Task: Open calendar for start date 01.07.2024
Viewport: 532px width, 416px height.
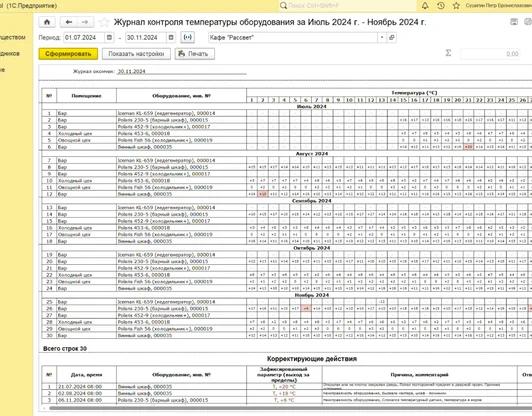Action: (109, 37)
